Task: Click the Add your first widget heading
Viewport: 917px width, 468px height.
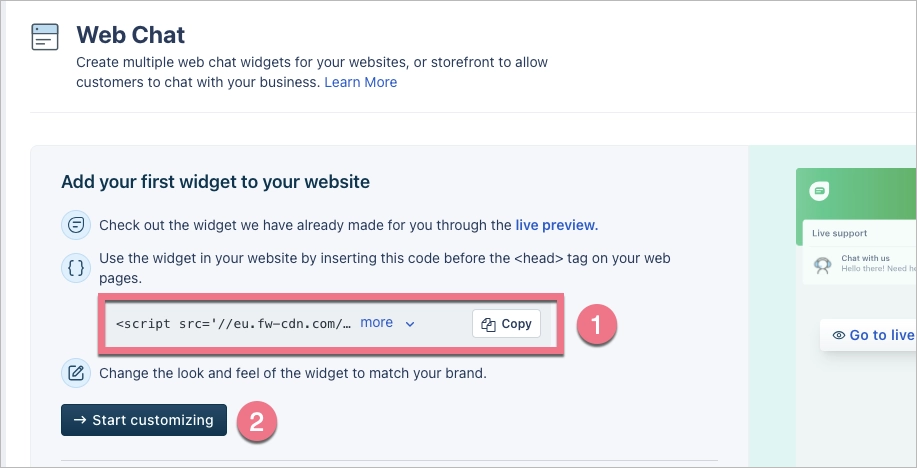Action: [215, 181]
